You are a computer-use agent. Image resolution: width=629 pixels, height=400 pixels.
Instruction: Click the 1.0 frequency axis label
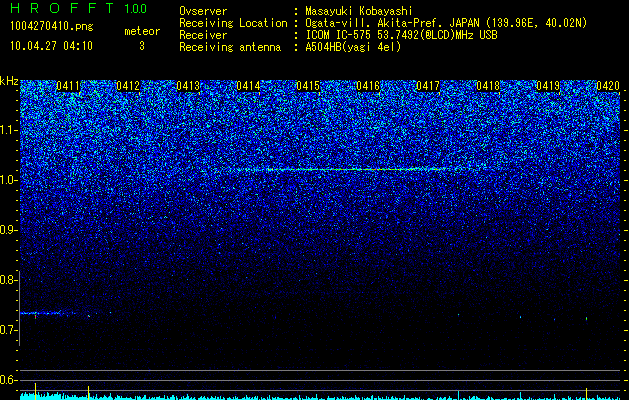click(9, 180)
